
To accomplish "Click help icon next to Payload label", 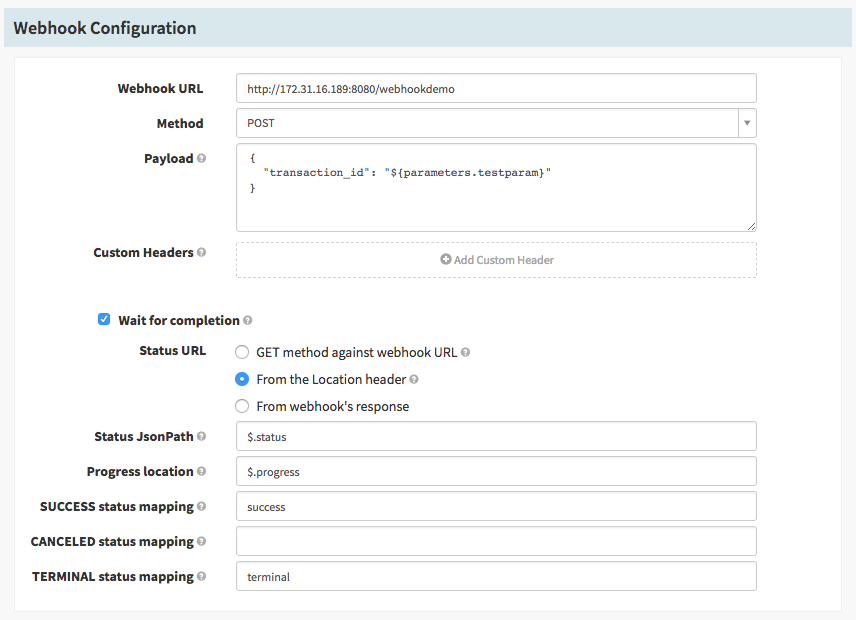I will coord(202,158).
